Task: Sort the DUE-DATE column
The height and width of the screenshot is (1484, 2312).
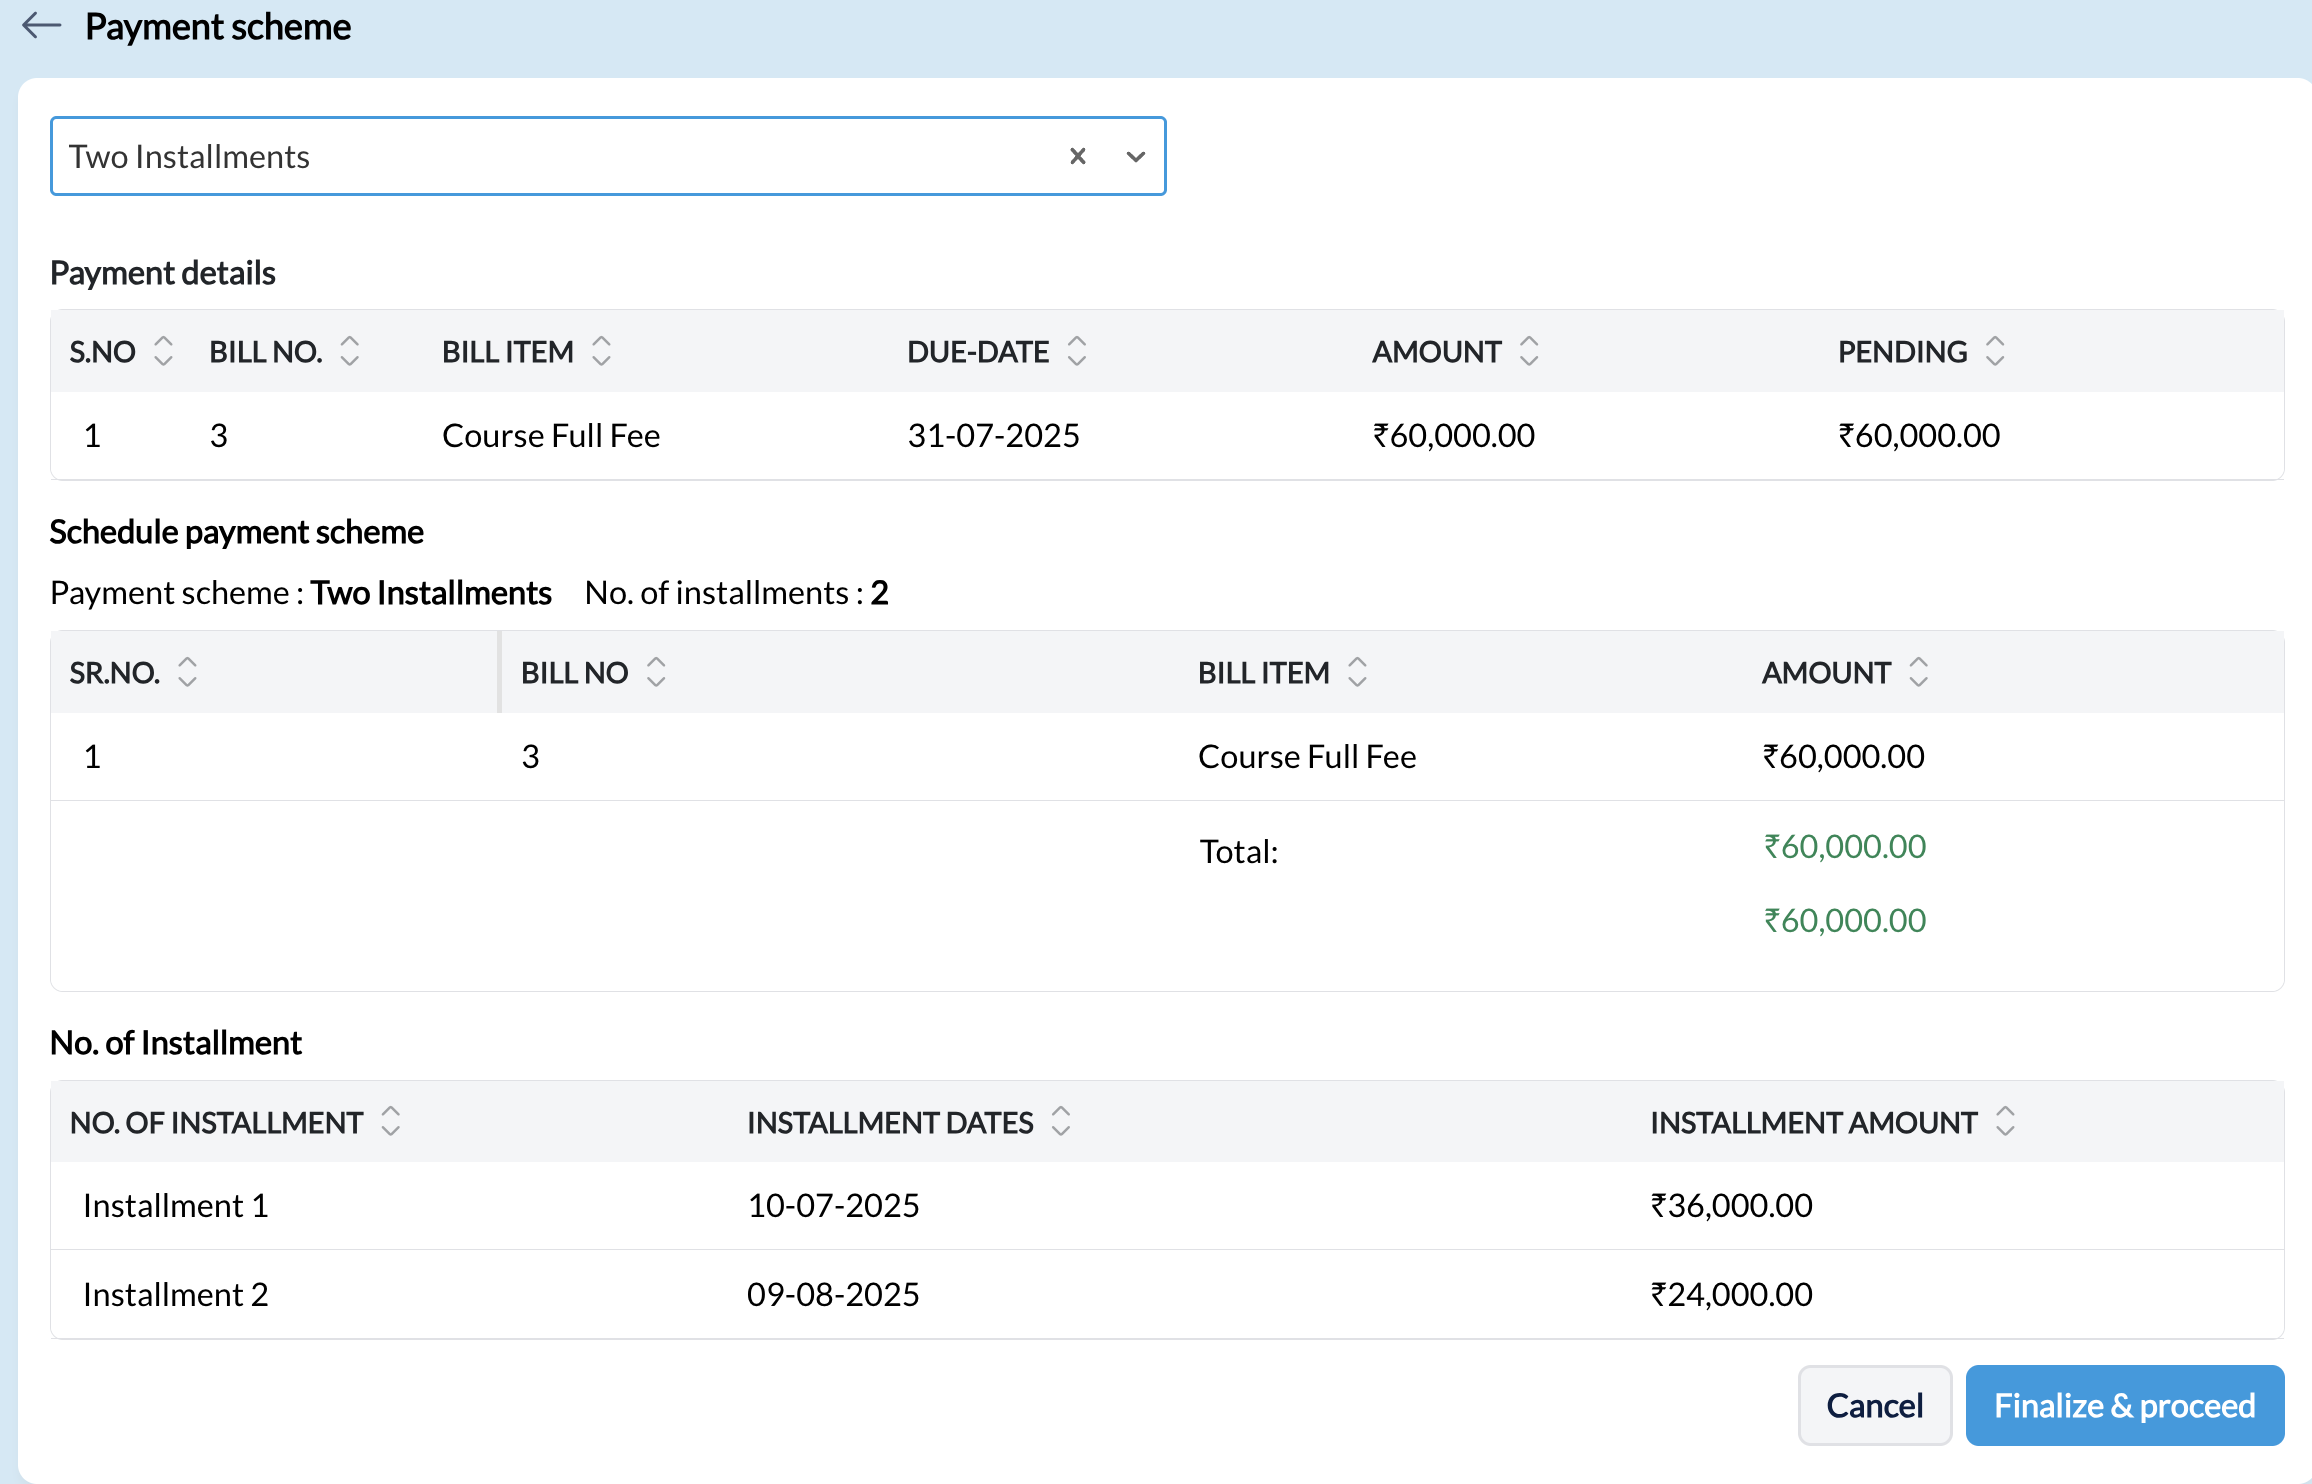Action: point(1077,351)
